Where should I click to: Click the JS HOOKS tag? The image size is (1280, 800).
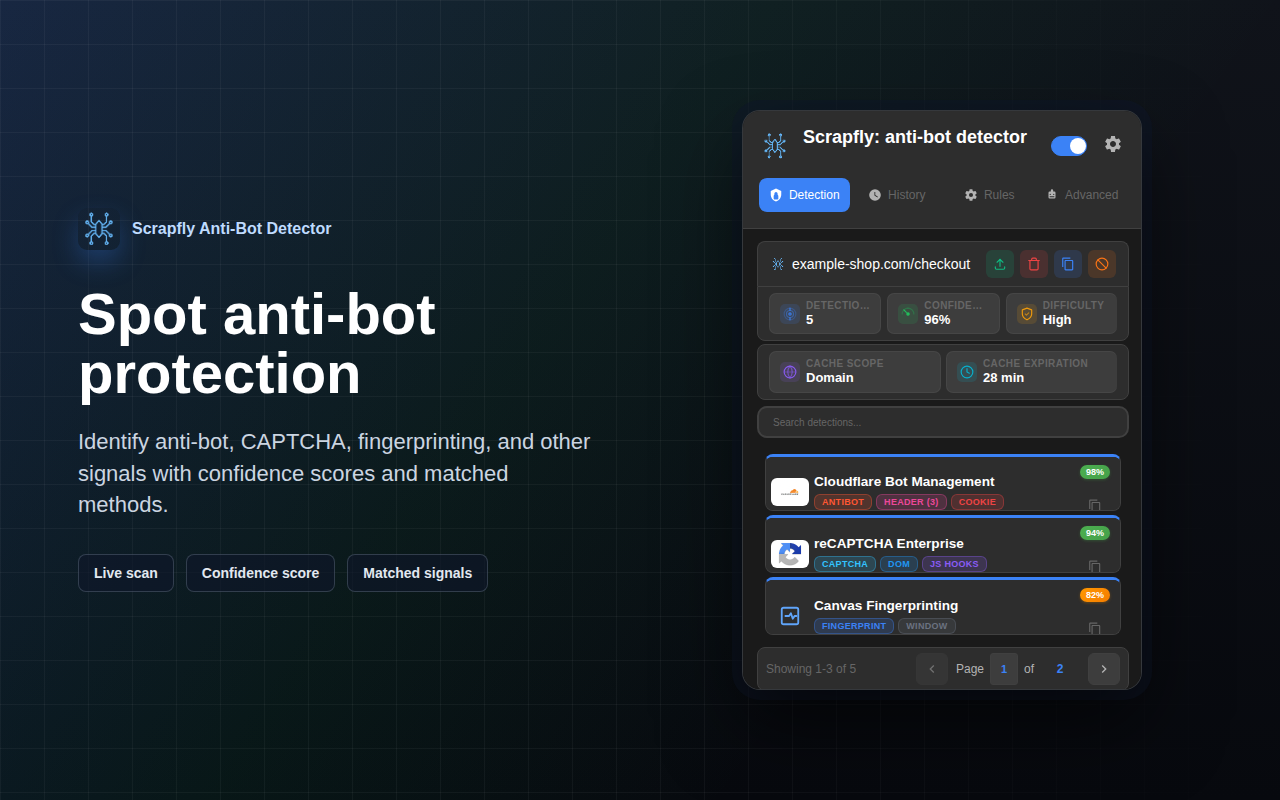click(x=954, y=564)
